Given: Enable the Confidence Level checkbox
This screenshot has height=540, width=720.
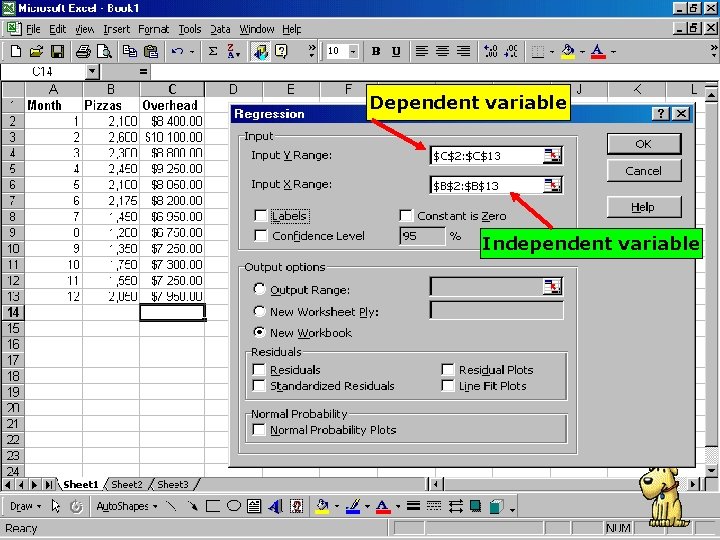Looking at the screenshot, I should click(x=260, y=236).
